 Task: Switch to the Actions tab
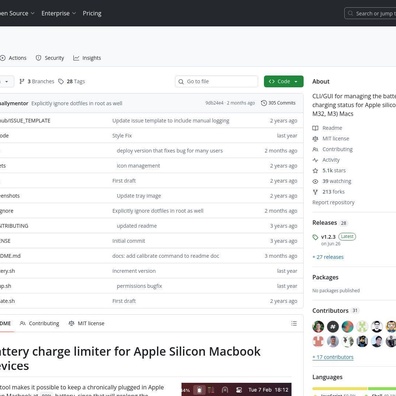[x=13, y=58]
